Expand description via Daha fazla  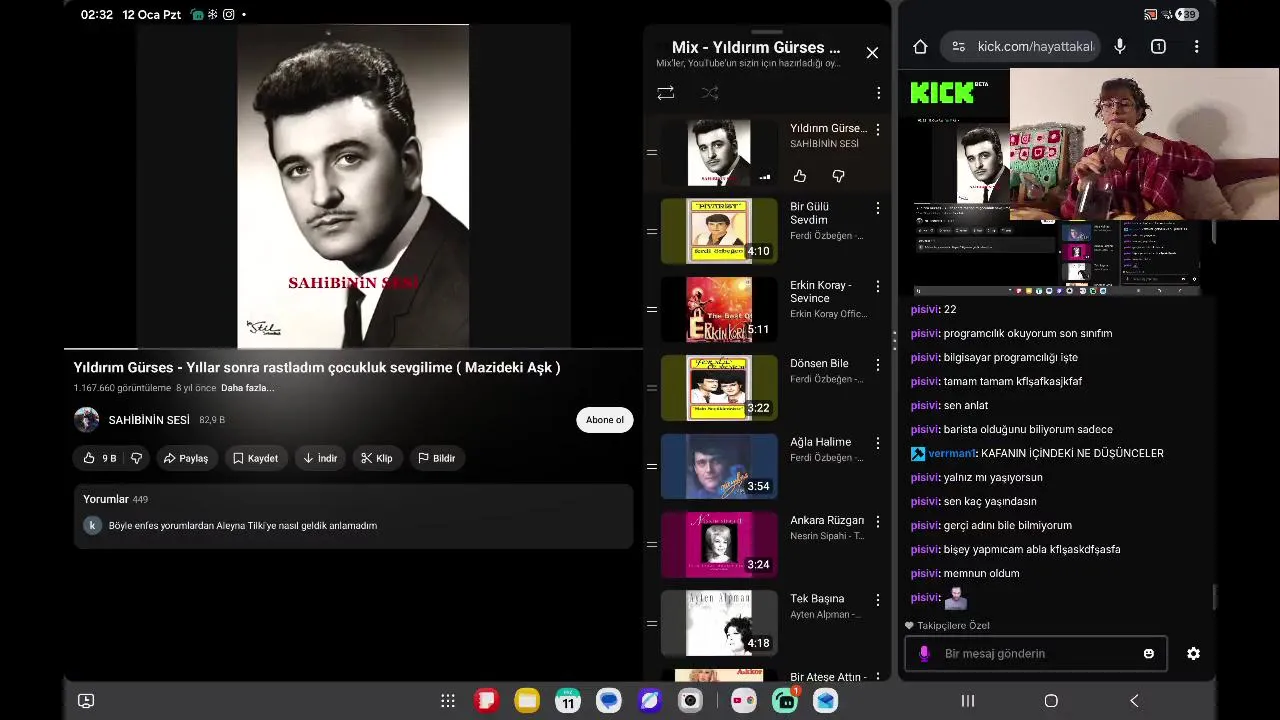[x=247, y=388]
